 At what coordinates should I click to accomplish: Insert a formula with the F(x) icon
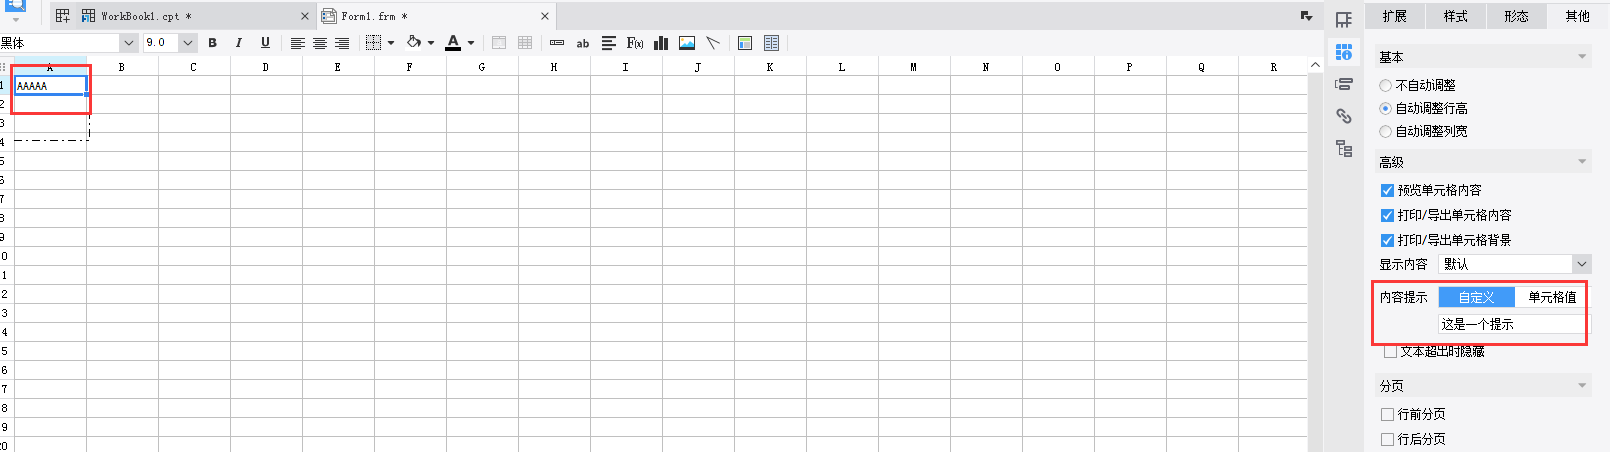[x=634, y=43]
